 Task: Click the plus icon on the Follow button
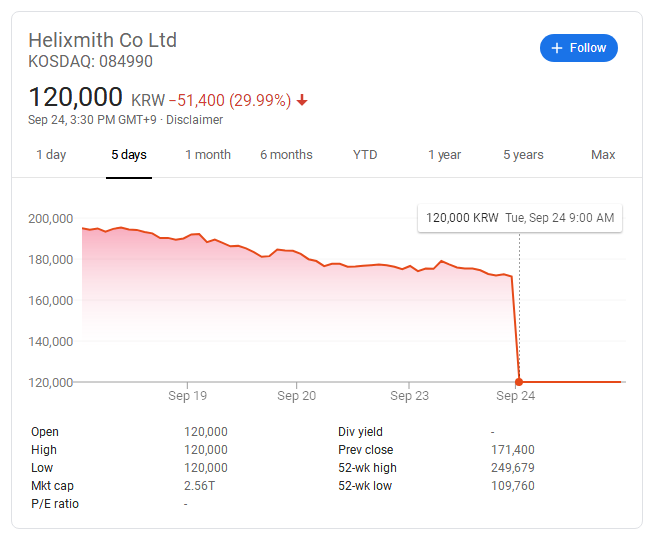556,48
